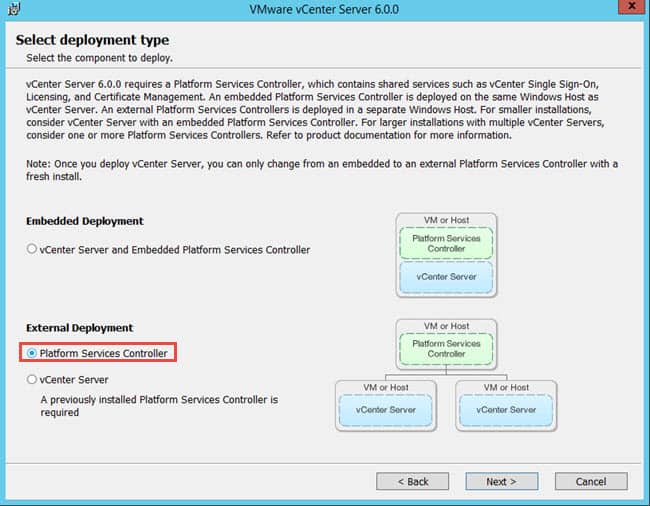The width and height of the screenshot is (650, 506).
Task: Close the vCenter Server installer window
Action: point(632,7)
